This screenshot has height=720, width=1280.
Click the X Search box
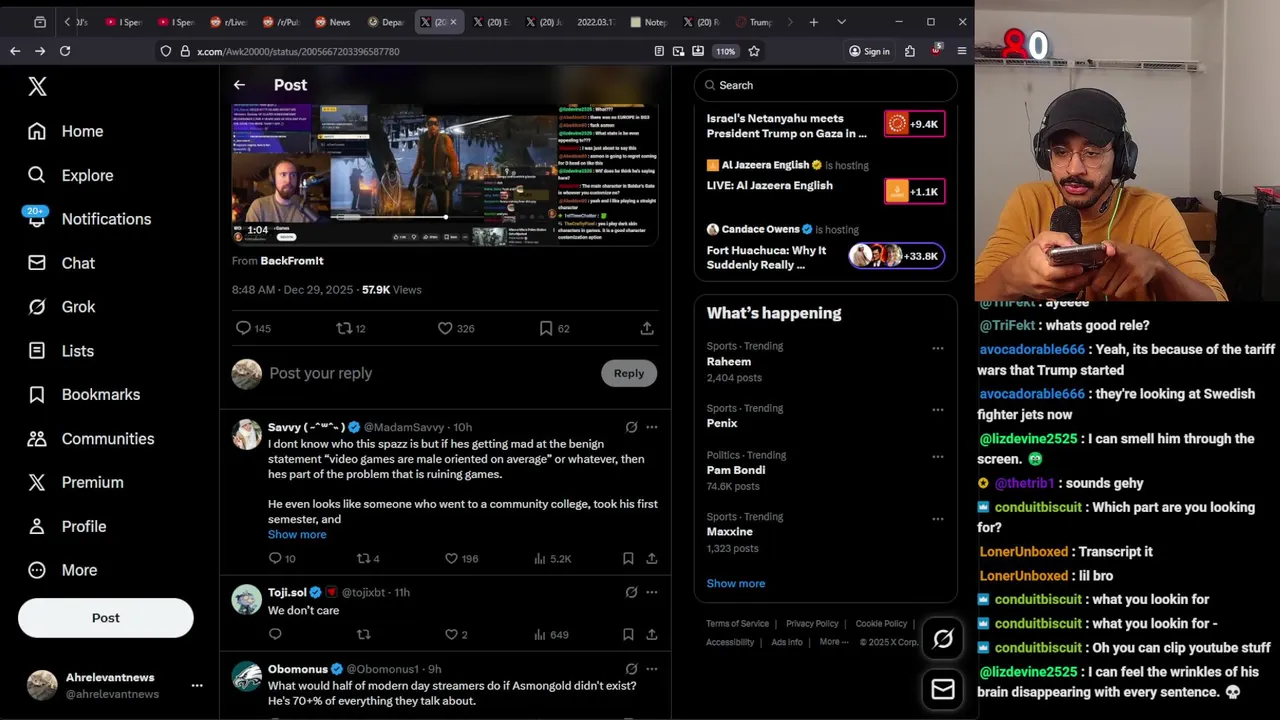tap(826, 85)
